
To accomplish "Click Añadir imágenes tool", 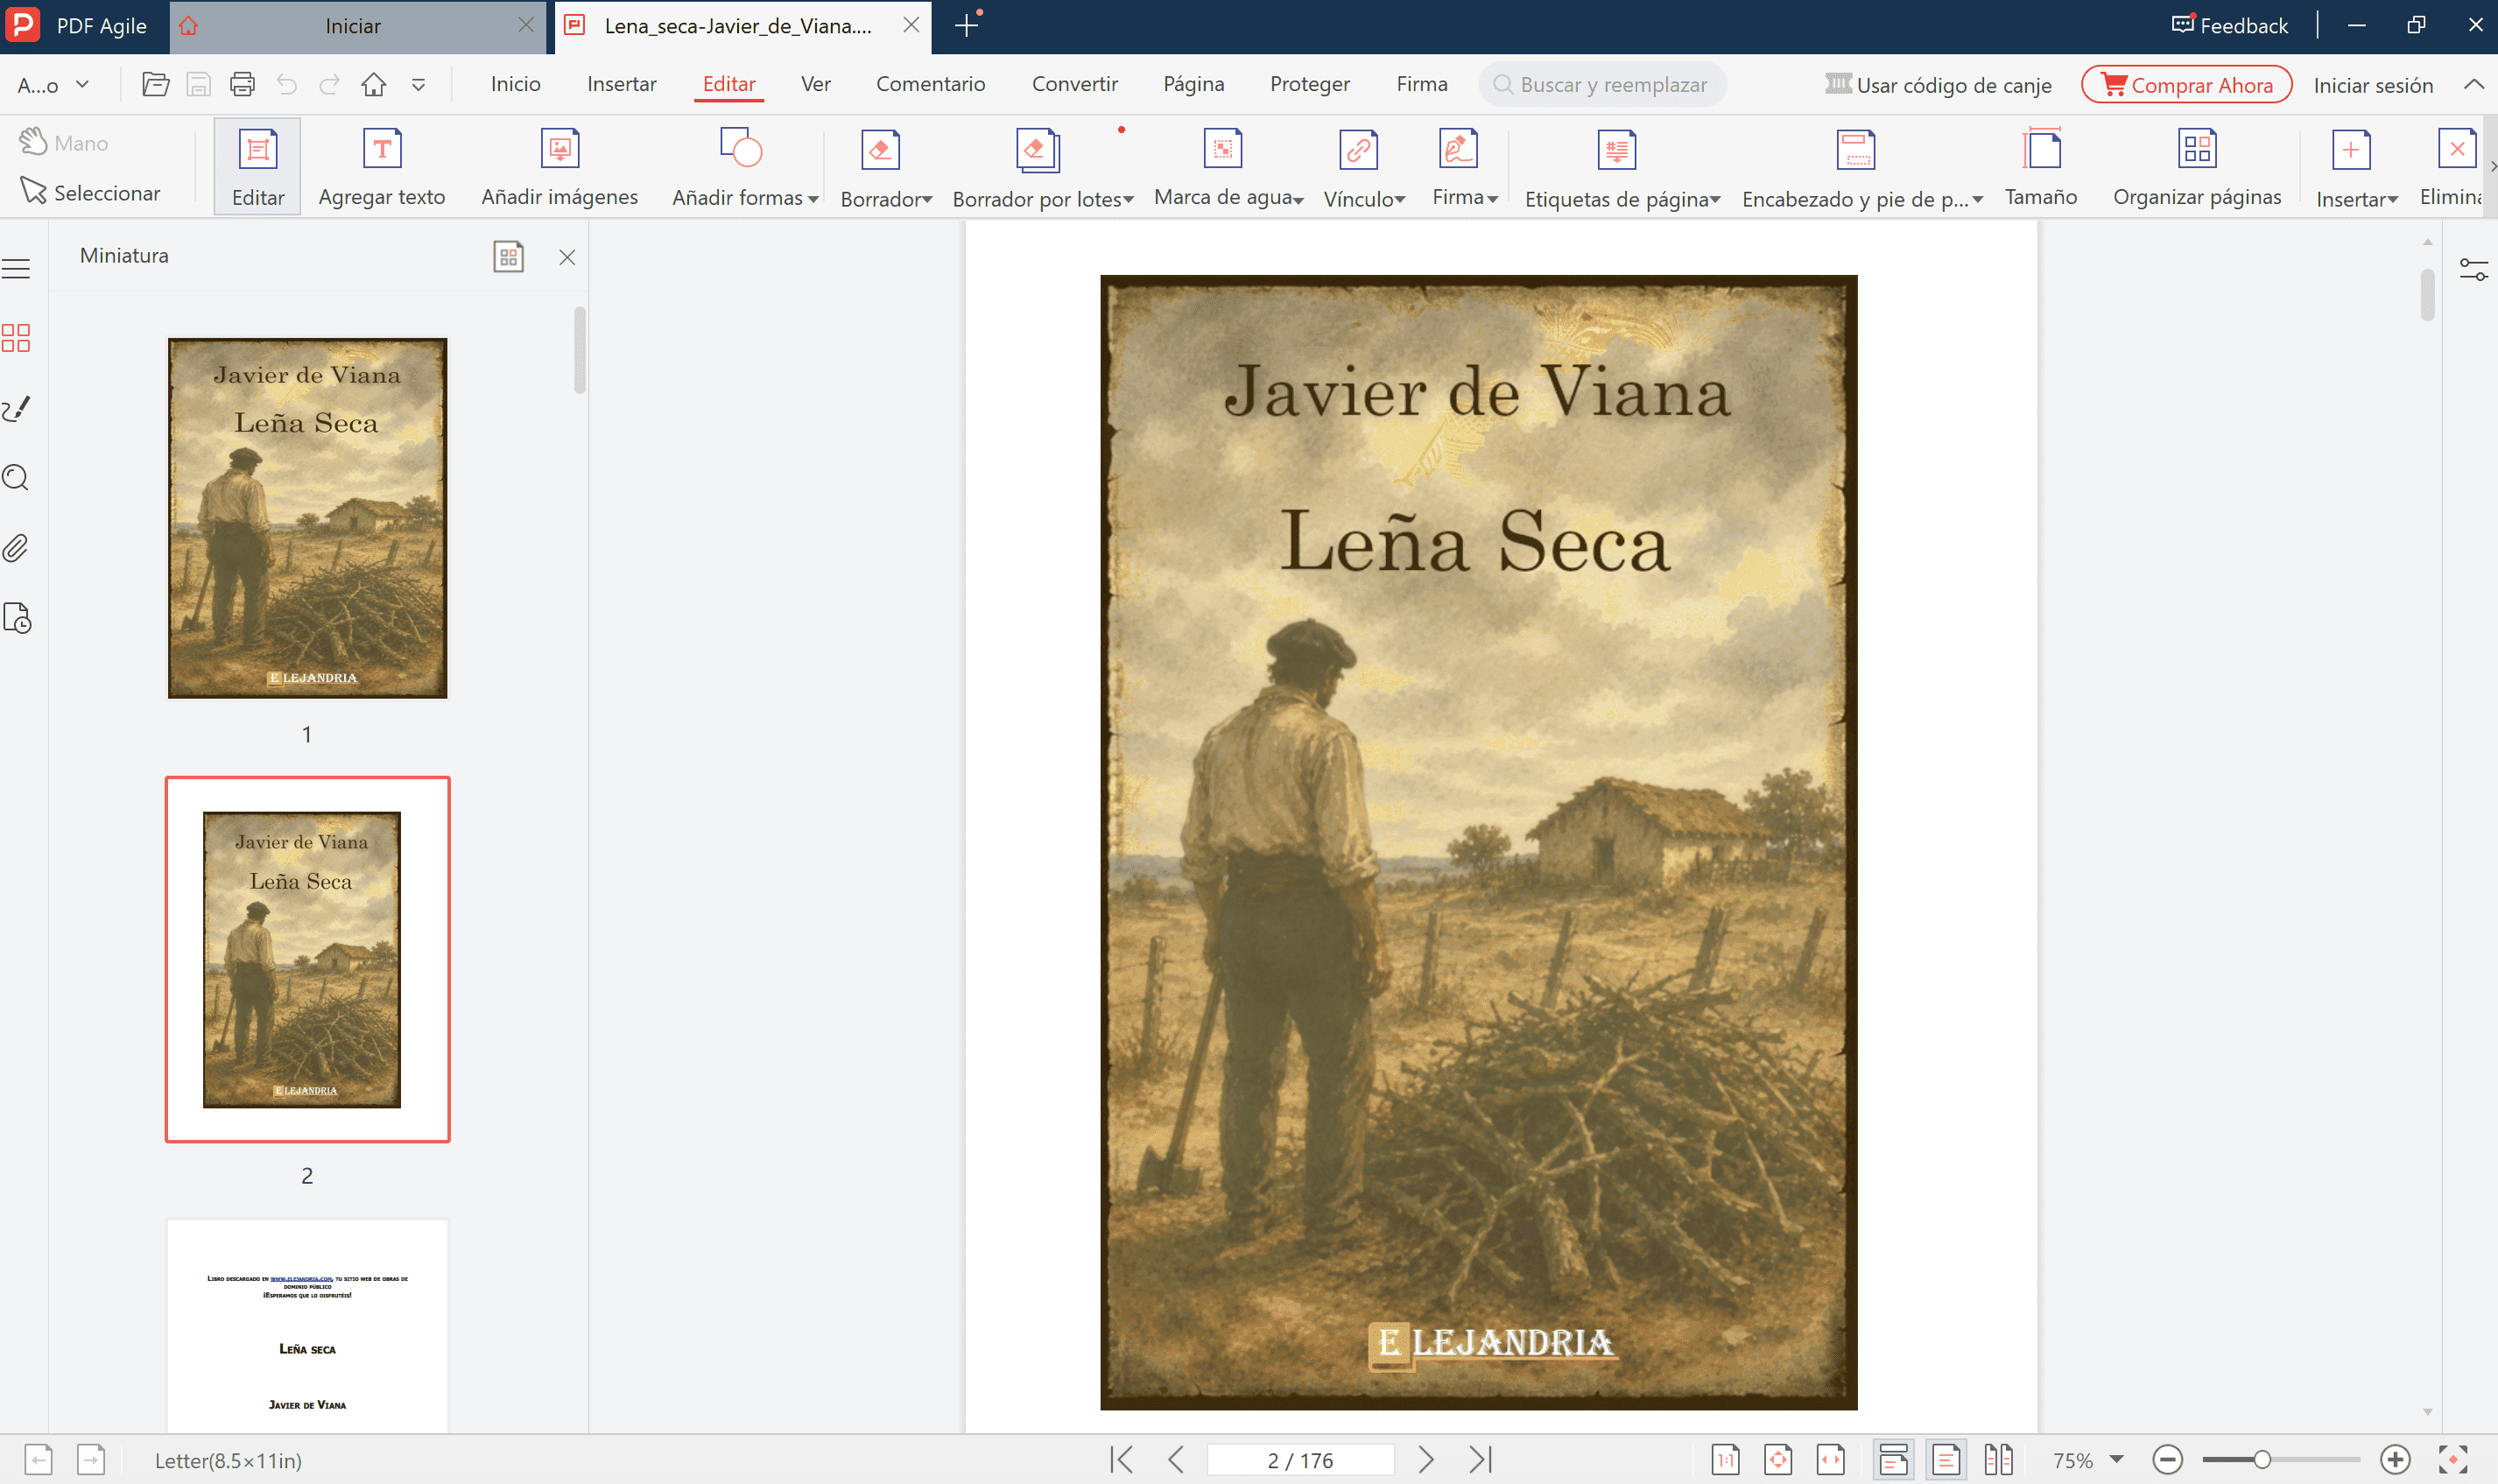I will point(560,167).
